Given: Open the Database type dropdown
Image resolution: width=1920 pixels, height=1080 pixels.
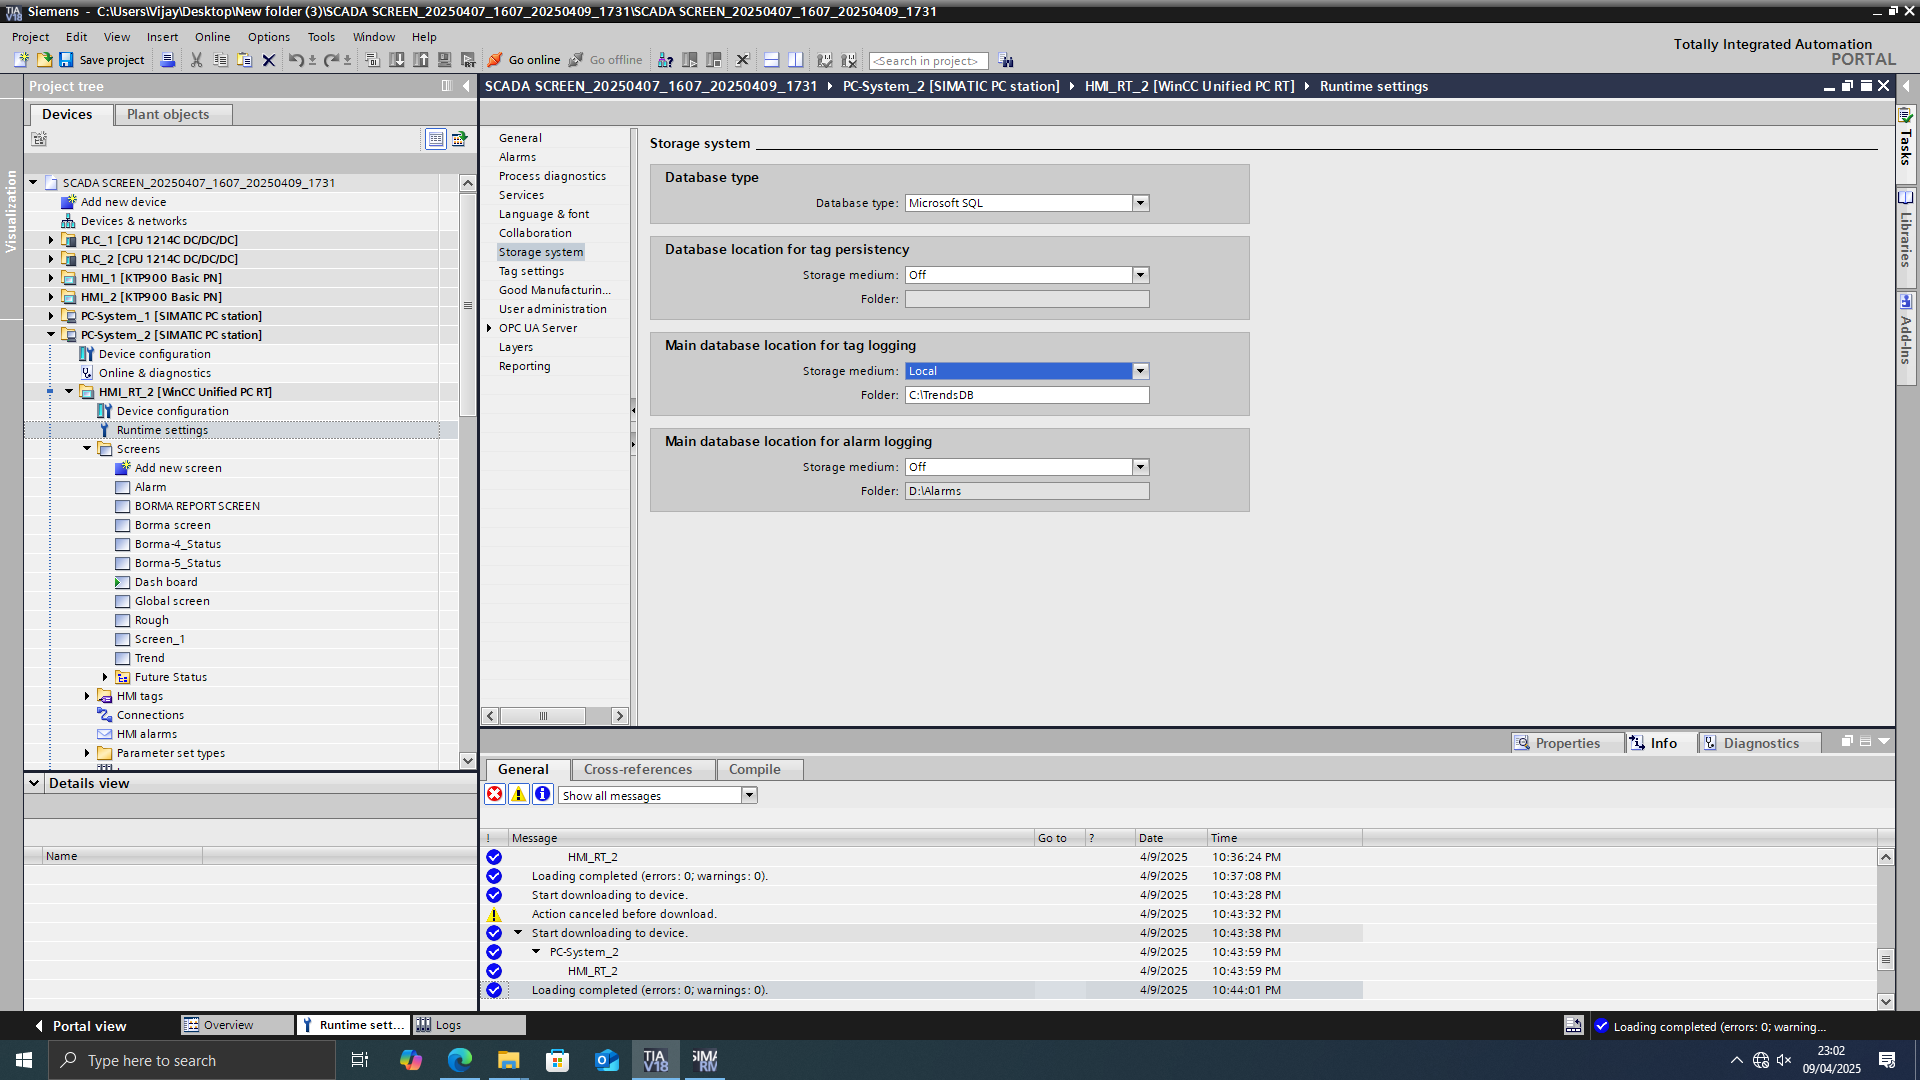Looking at the screenshot, I should [1140, 203].
